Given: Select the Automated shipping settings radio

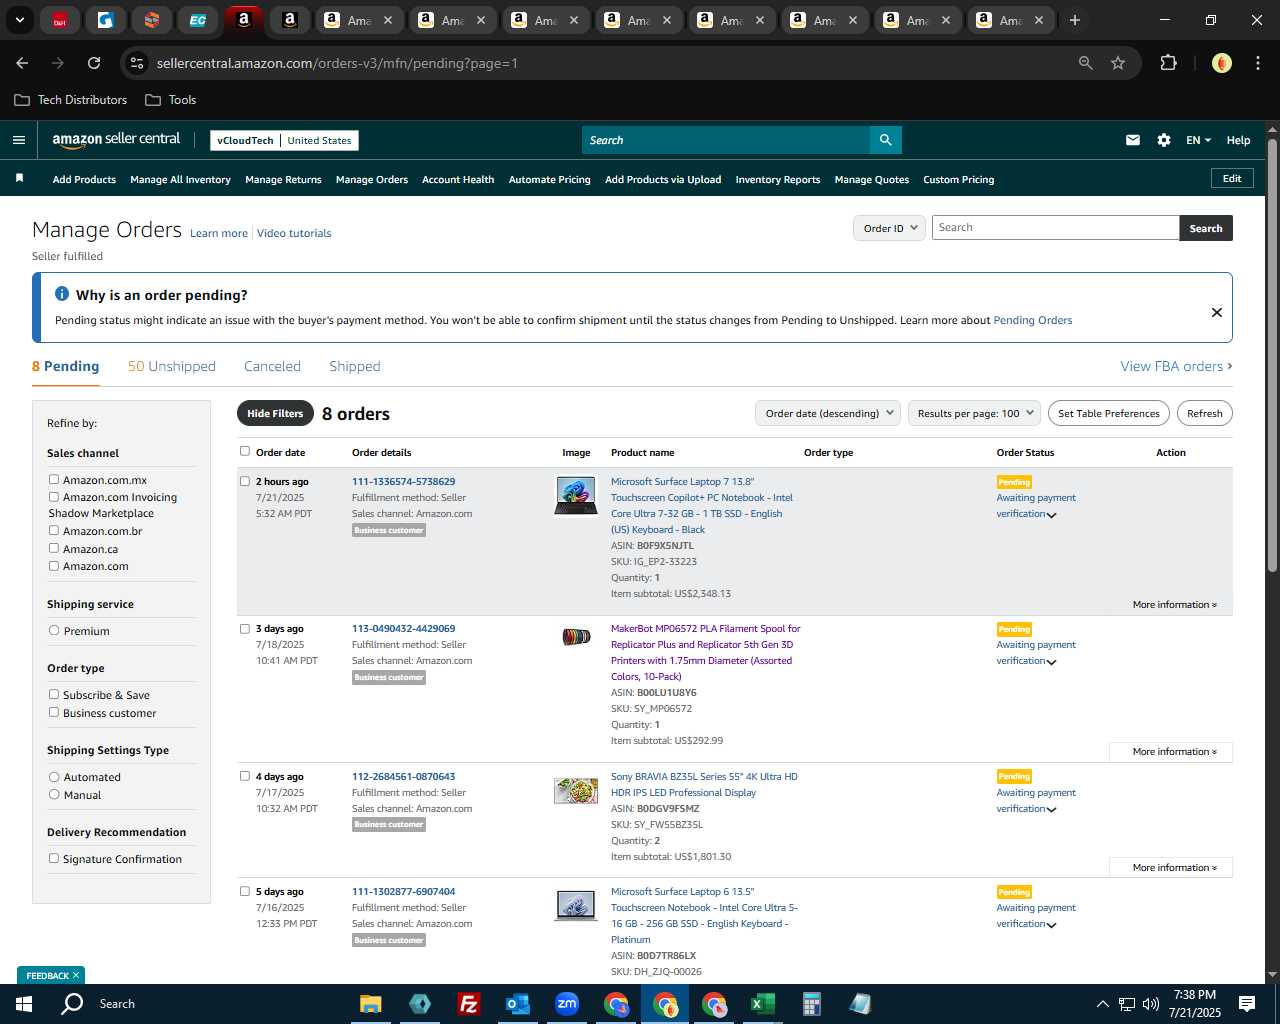Looking at the screenshot, I should 54,777.
